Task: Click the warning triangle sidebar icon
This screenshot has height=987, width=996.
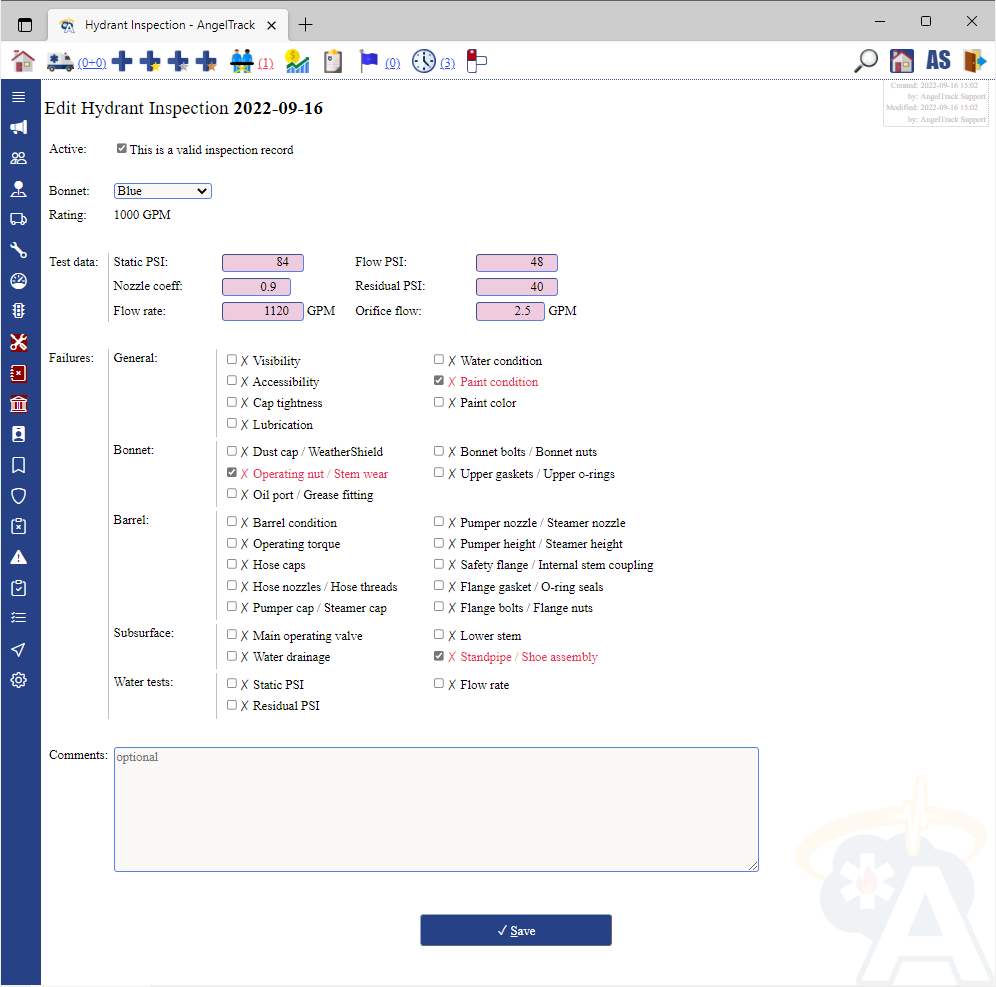Action: point(18,557)
